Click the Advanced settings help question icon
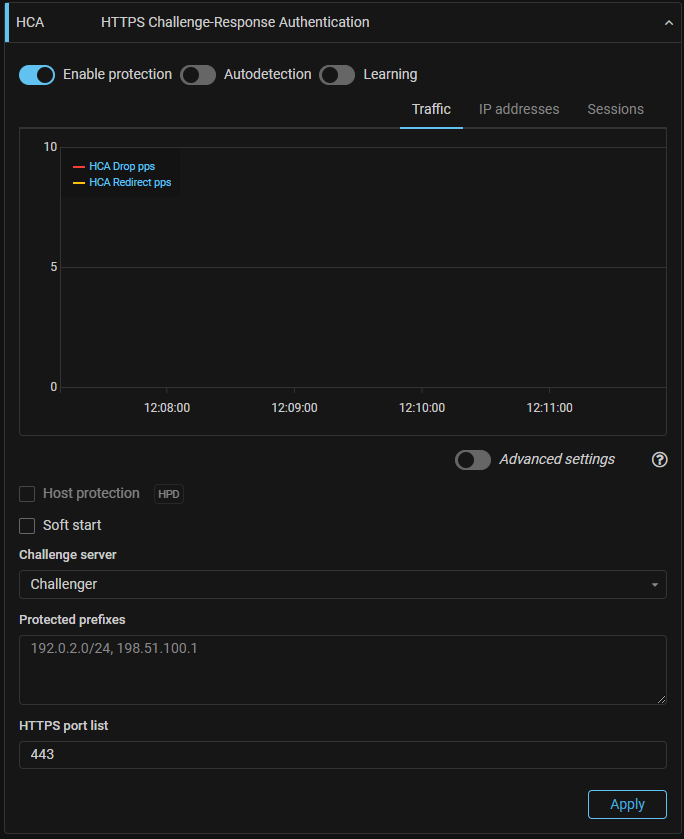 (x=659, y=460)
